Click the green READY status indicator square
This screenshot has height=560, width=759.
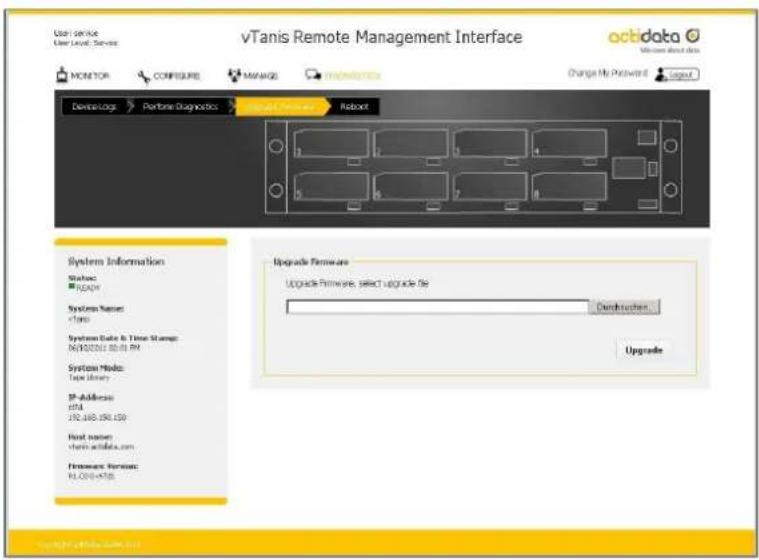[x=72, y=287]
